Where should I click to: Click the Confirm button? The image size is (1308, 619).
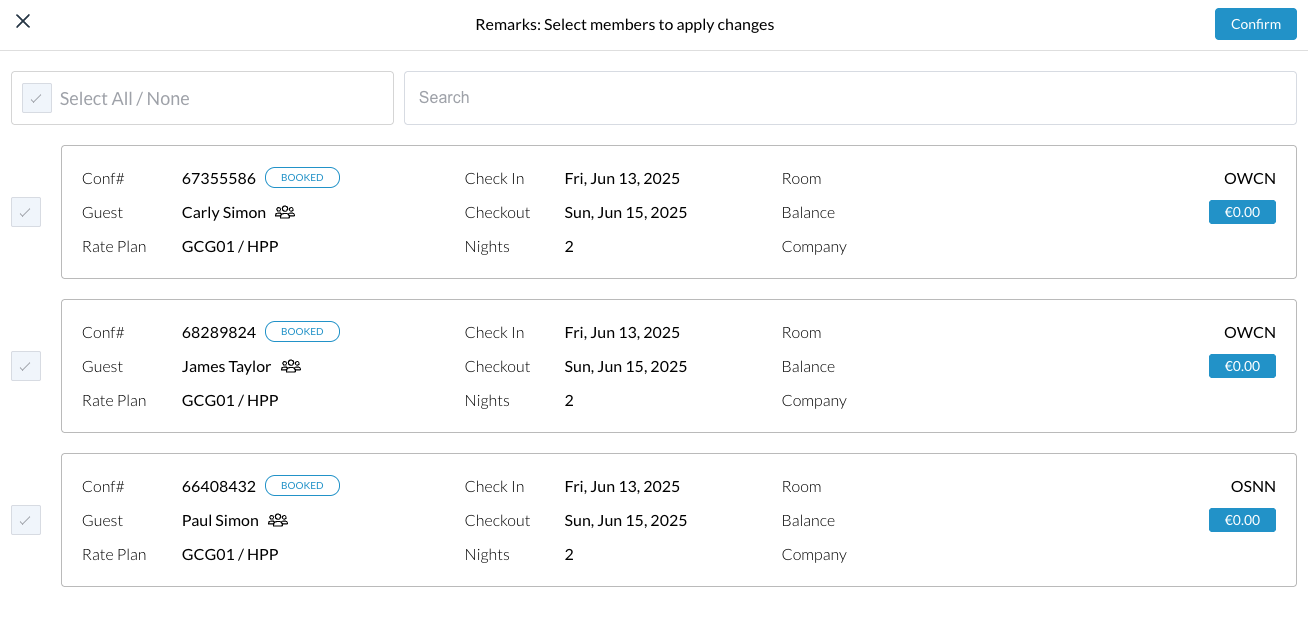coord(1255,23)
